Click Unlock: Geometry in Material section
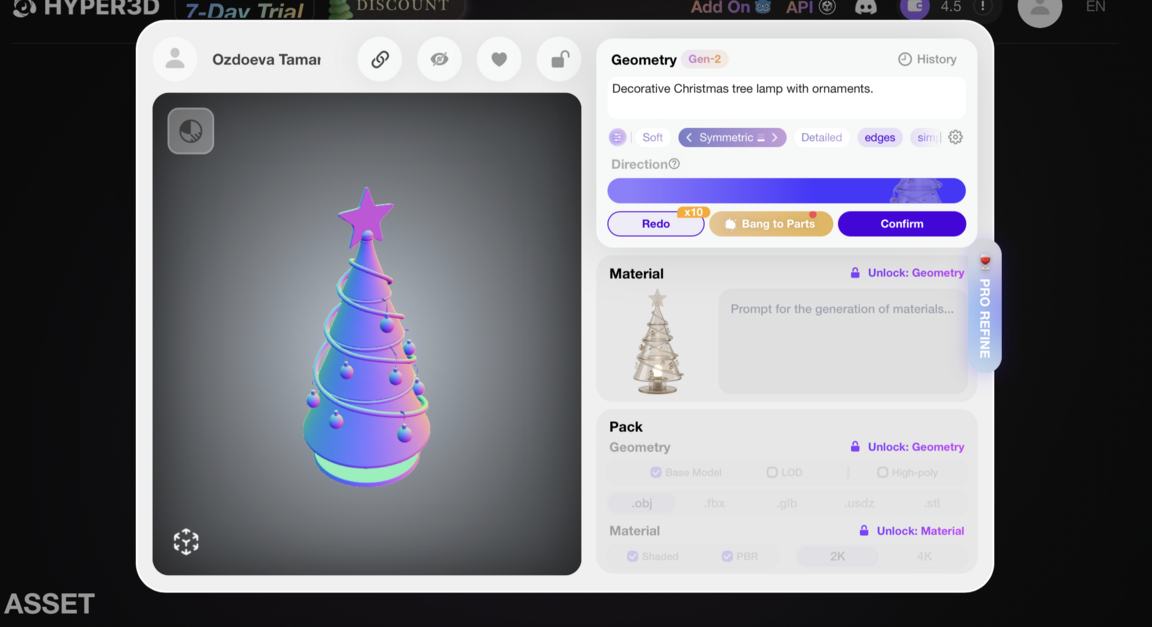 pos(907,273)
